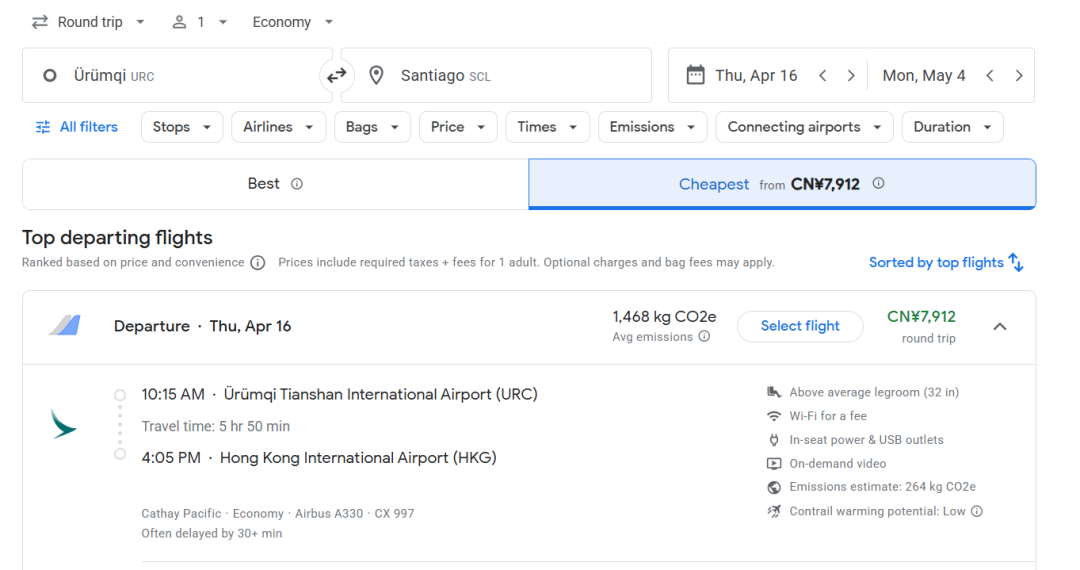The image size is (1080, 570).
Task: Click the All filters sliders icon
Action: (43, 127)
